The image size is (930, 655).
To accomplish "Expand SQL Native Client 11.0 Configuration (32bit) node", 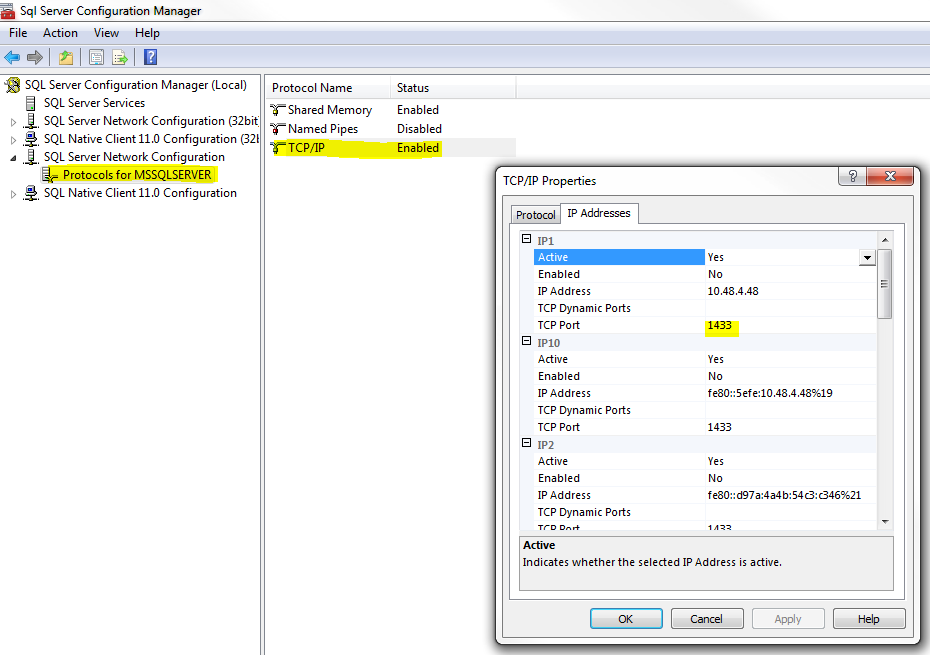I will 14,140.
